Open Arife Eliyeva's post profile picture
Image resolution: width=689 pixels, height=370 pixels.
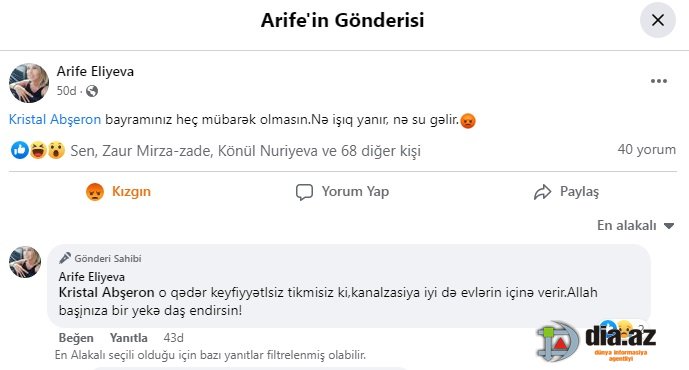click(x=29, y=83)
